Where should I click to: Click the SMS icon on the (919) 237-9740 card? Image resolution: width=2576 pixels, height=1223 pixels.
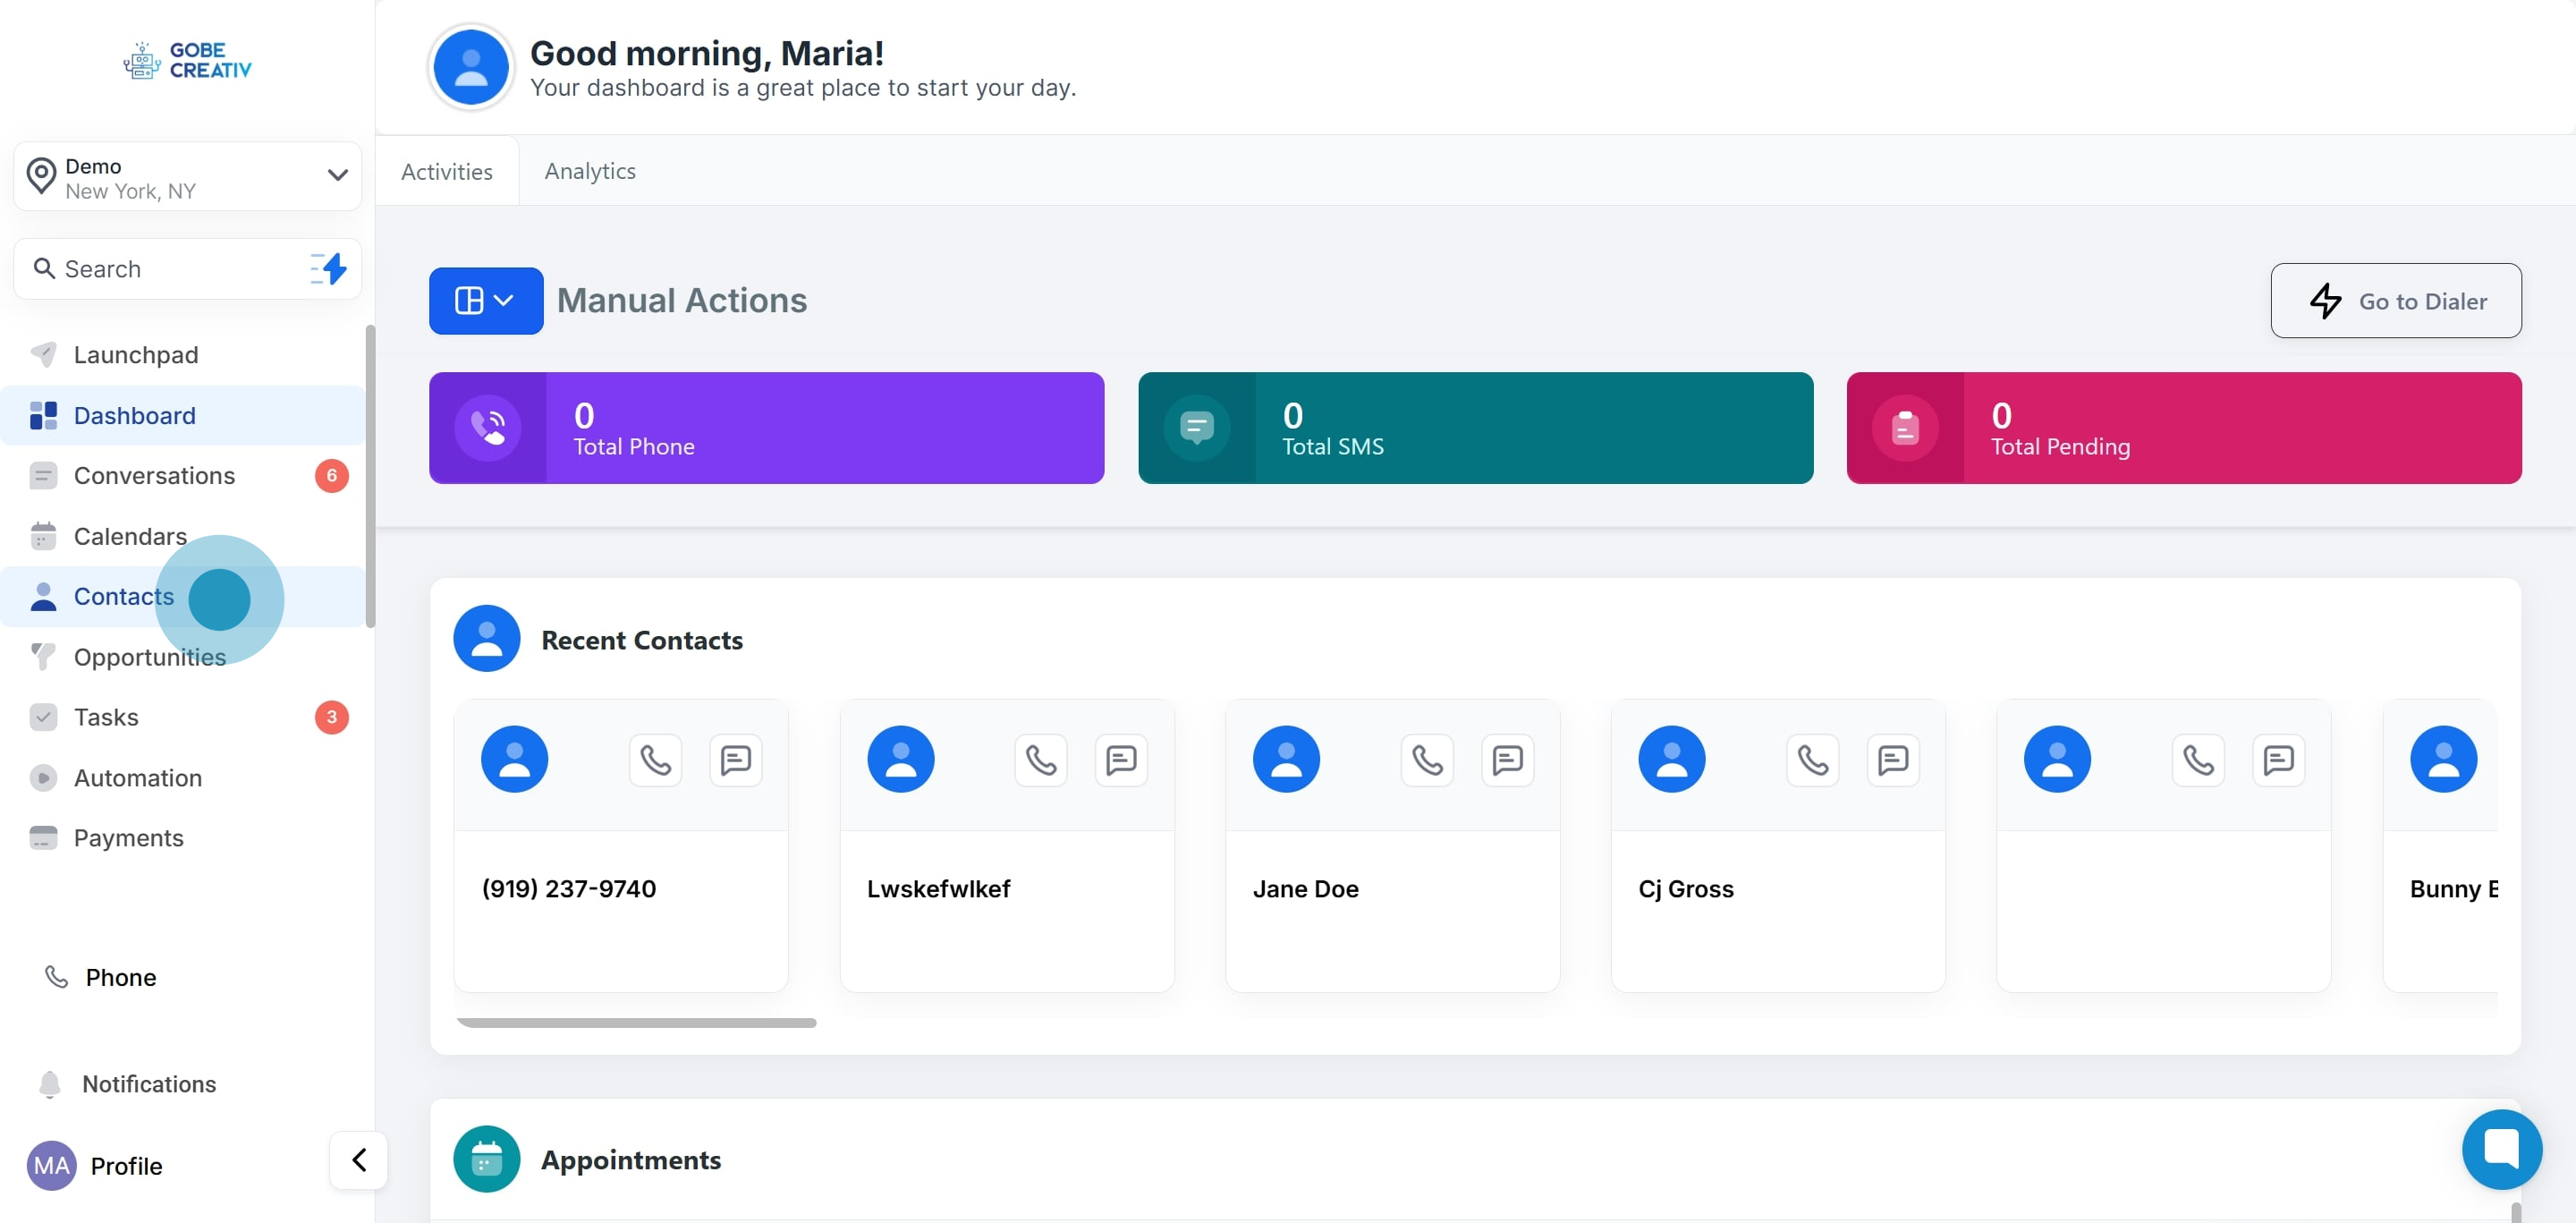[735, 760]
